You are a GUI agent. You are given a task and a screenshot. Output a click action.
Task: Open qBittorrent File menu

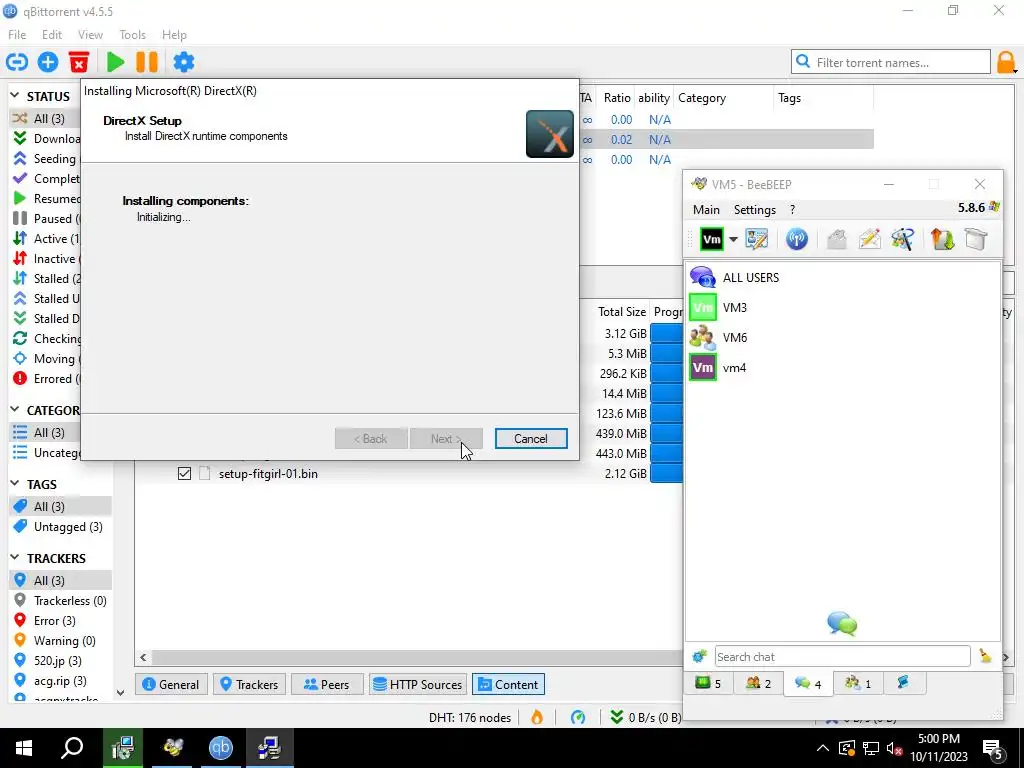coord(17,35)
